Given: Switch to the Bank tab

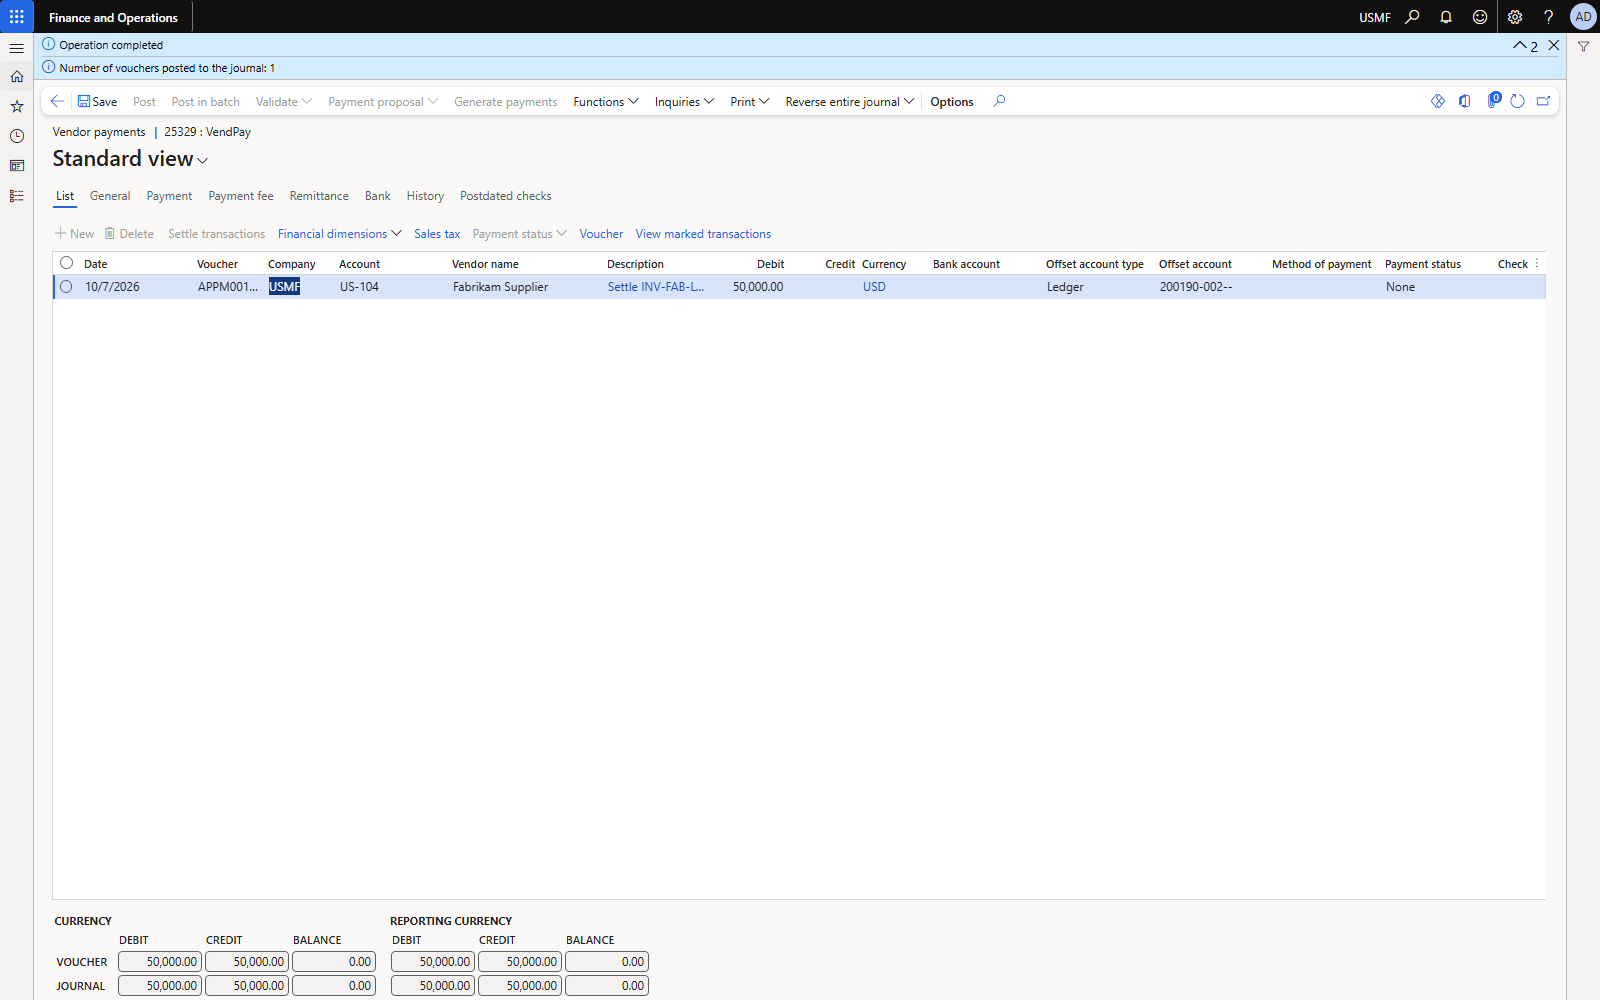Looking at the screenshot, I should tap(378, 196).
